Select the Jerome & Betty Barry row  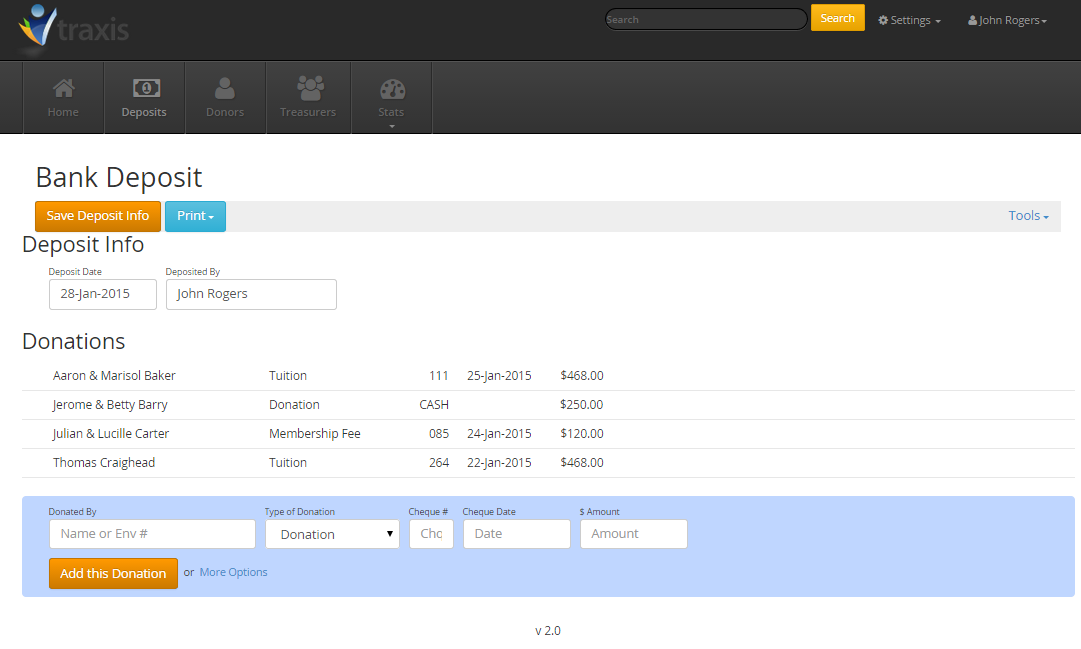[x=548, y=405]
